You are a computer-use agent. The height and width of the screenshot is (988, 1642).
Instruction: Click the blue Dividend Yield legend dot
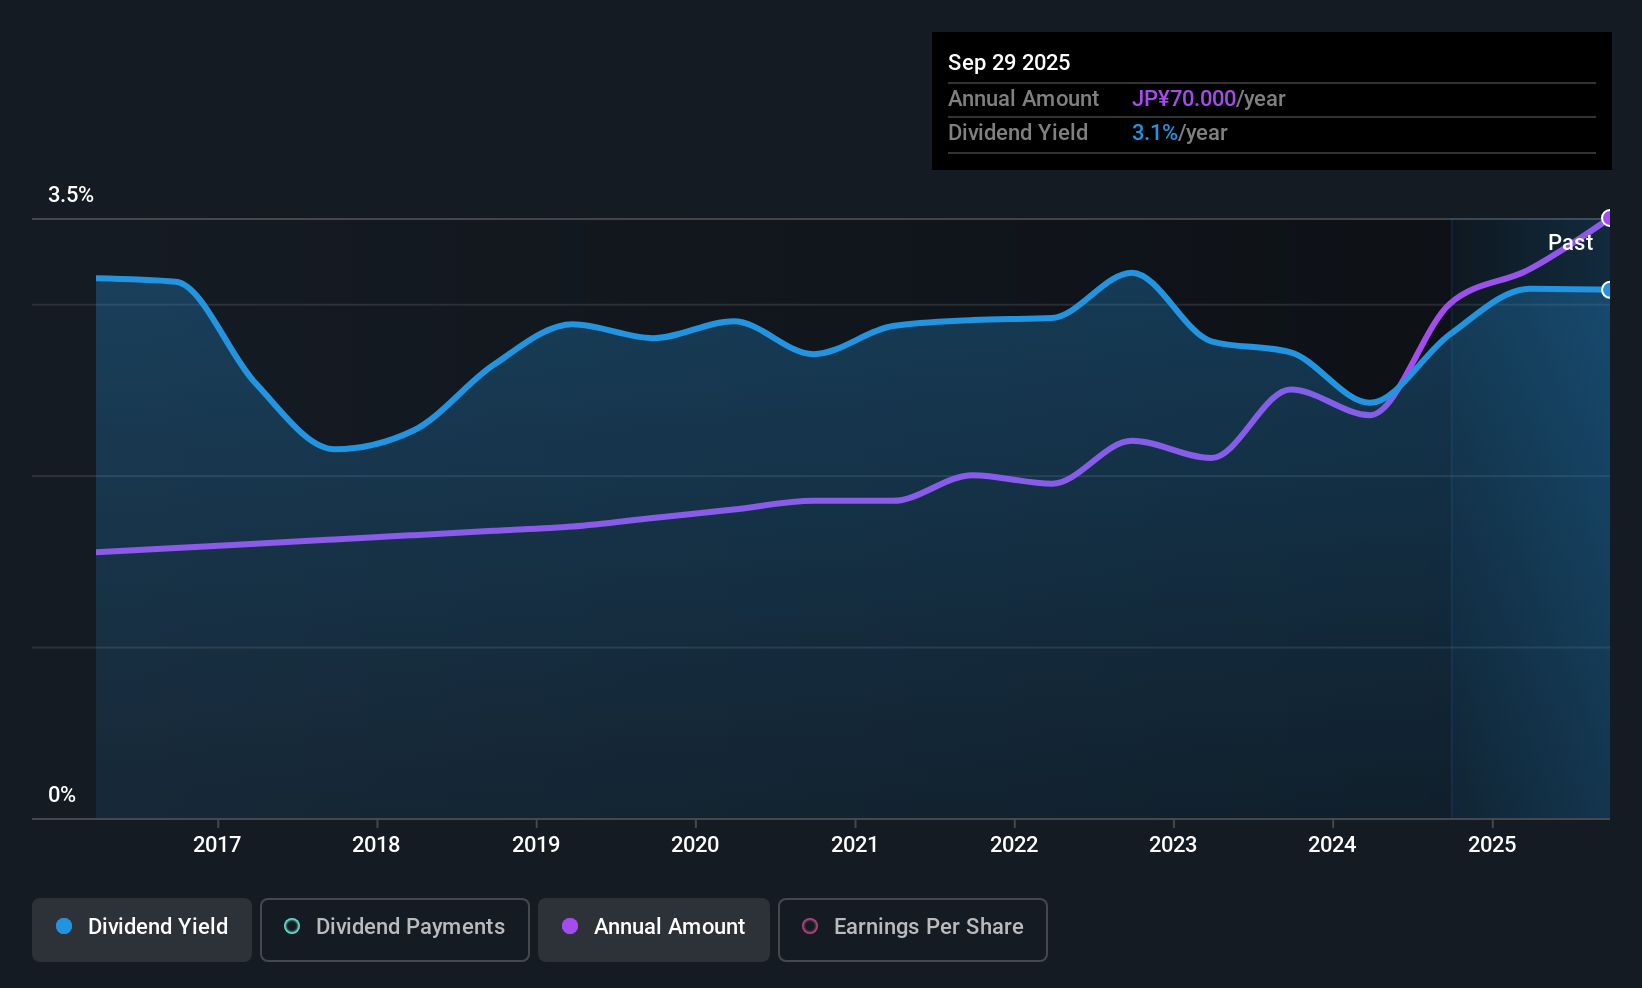pos(64,927)
